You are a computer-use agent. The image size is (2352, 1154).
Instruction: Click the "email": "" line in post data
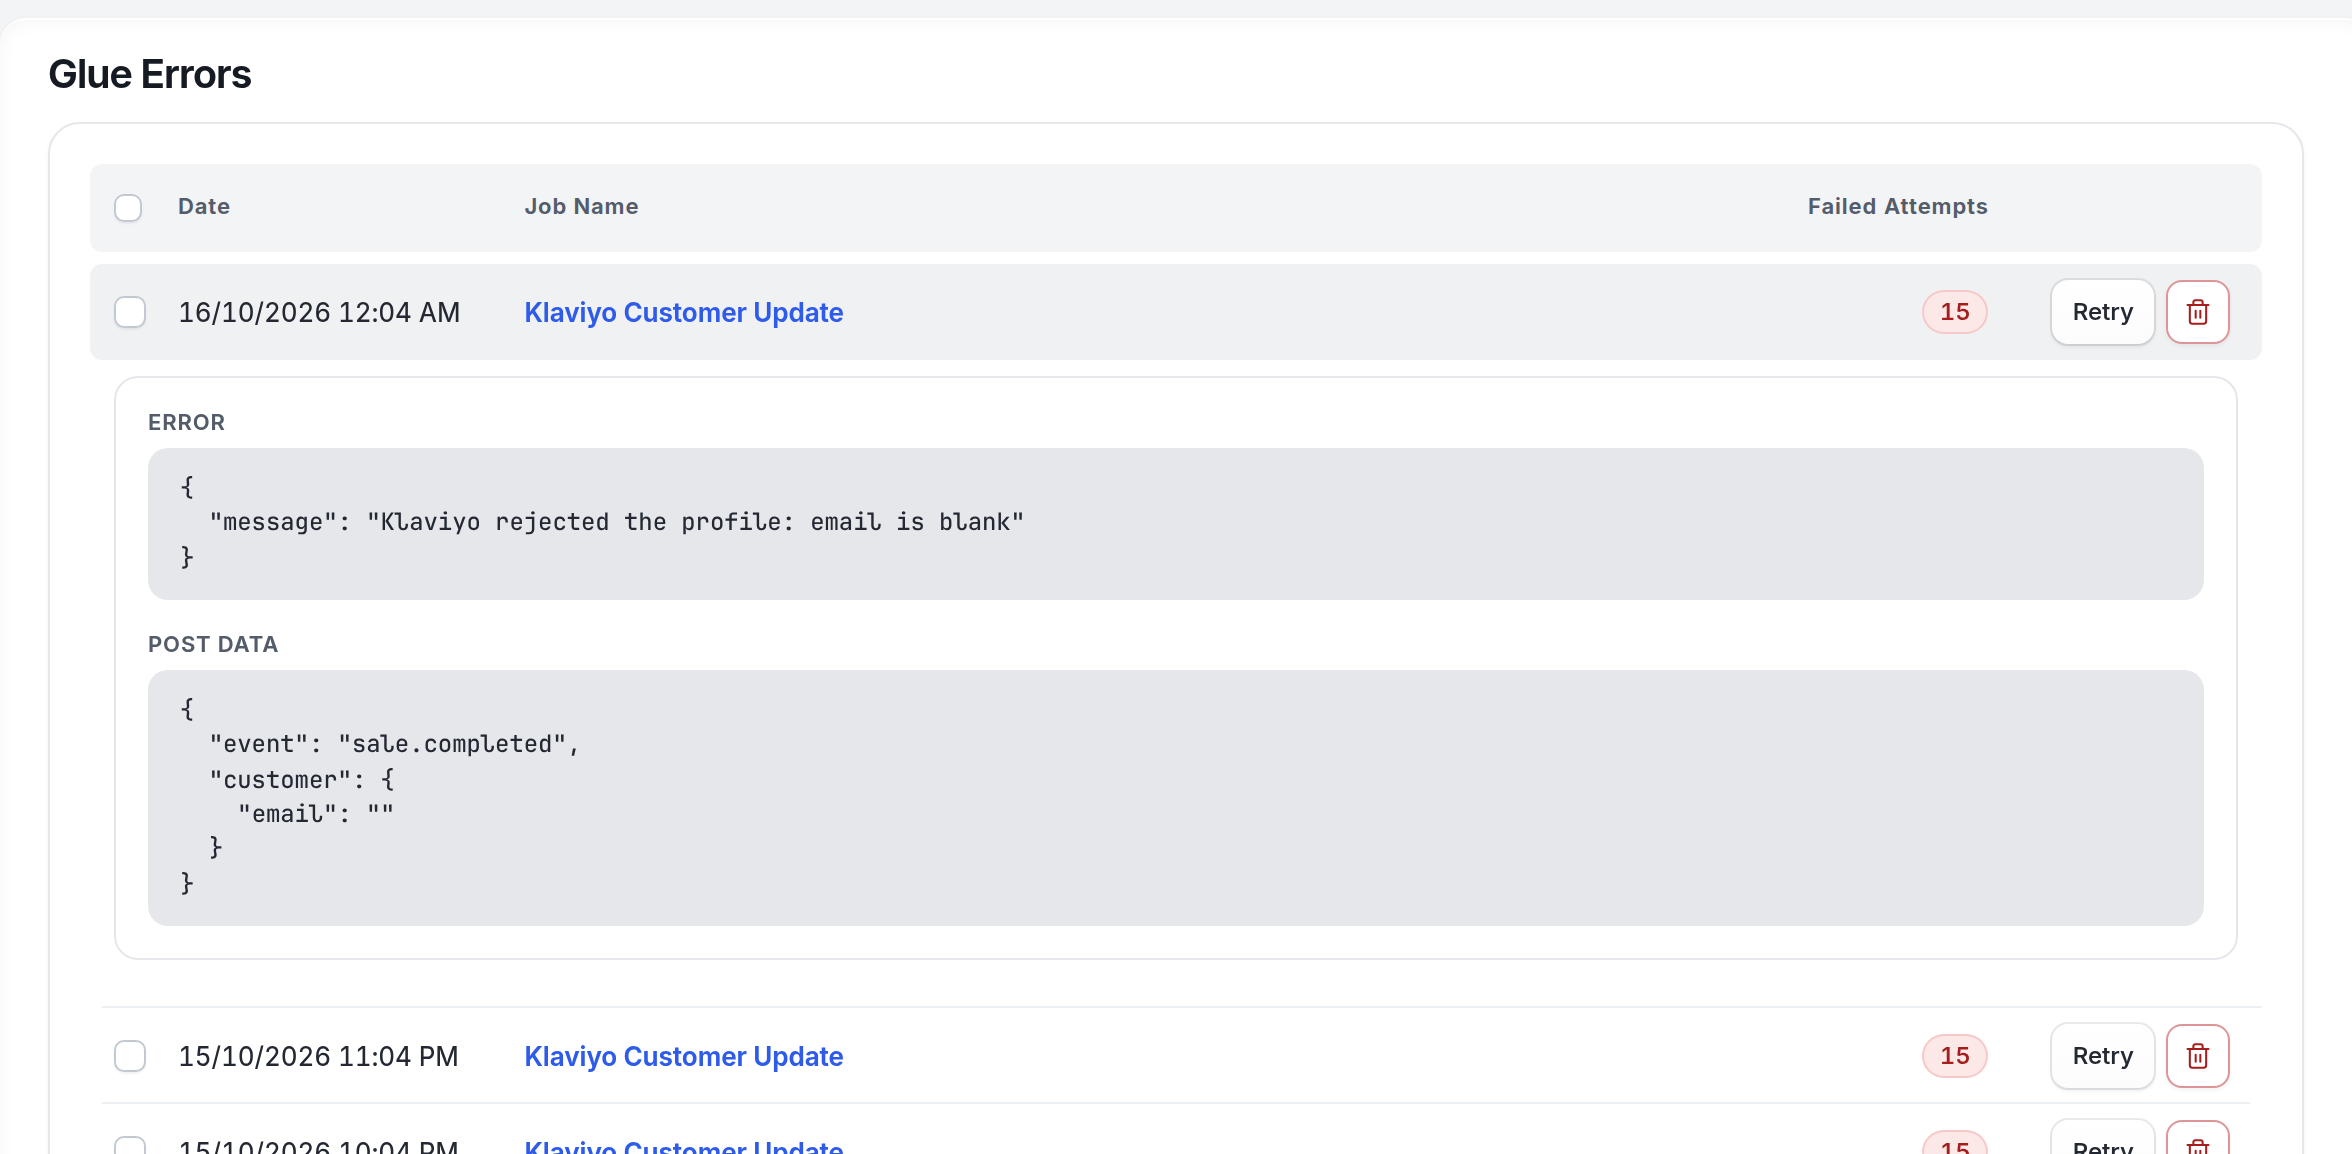(316, 814)
